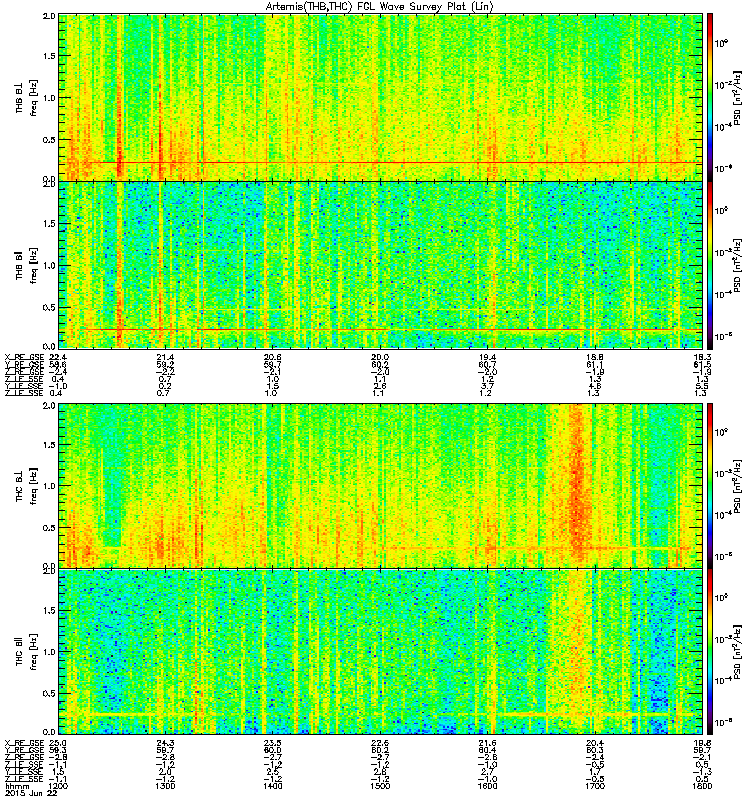Click the THB B-parallel PSD color bar

point(709,265)
